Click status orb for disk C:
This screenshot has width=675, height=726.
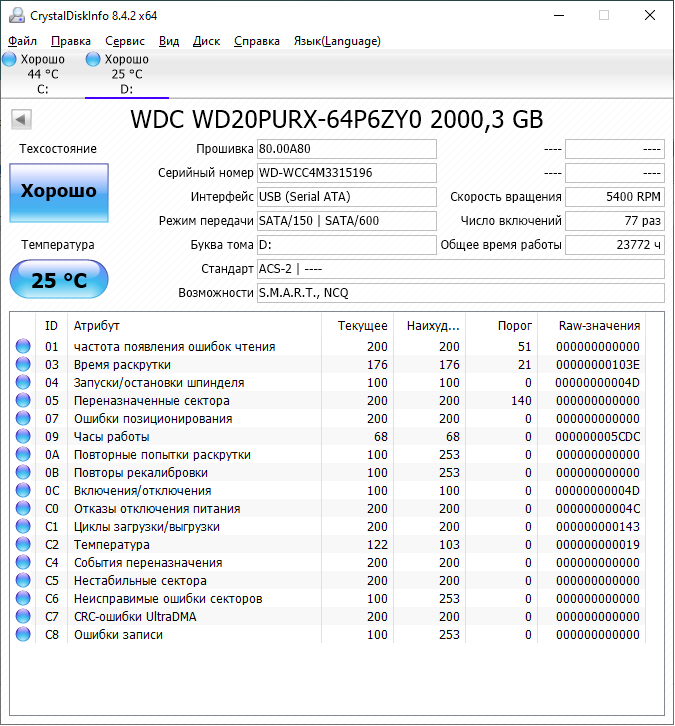[9, 59]
